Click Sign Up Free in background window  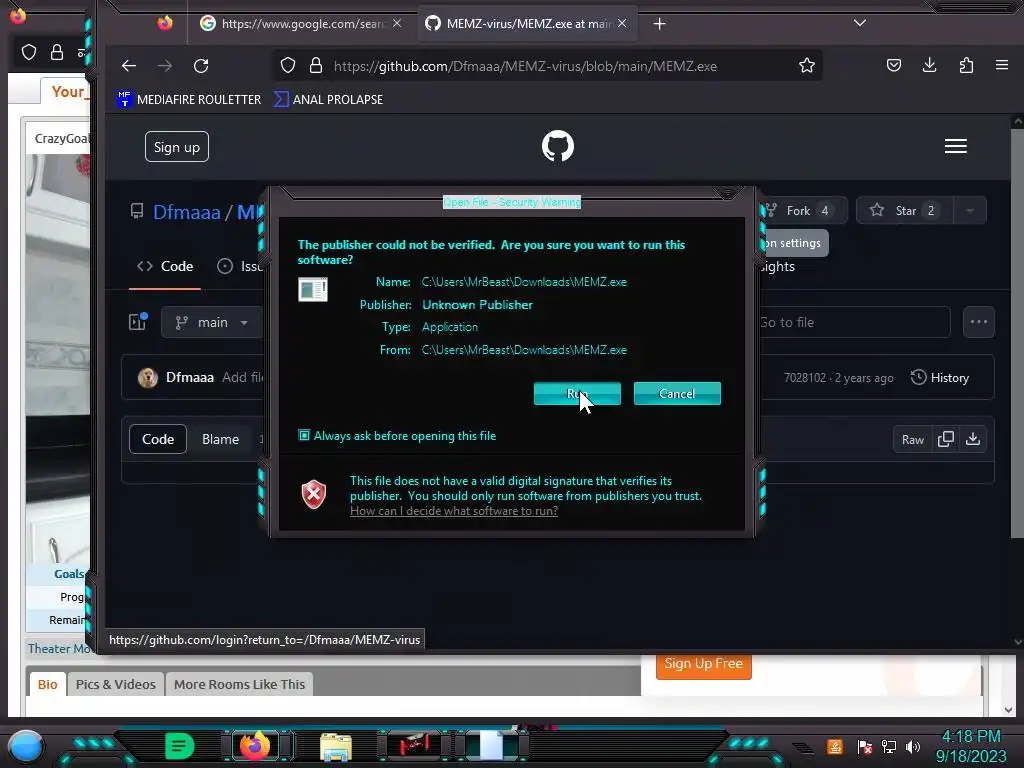703,664
